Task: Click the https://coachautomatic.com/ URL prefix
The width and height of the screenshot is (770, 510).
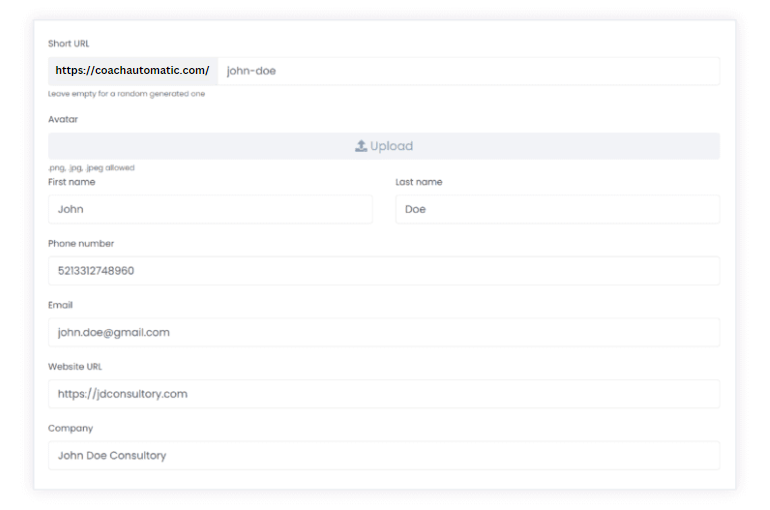Action: (132, 71)
